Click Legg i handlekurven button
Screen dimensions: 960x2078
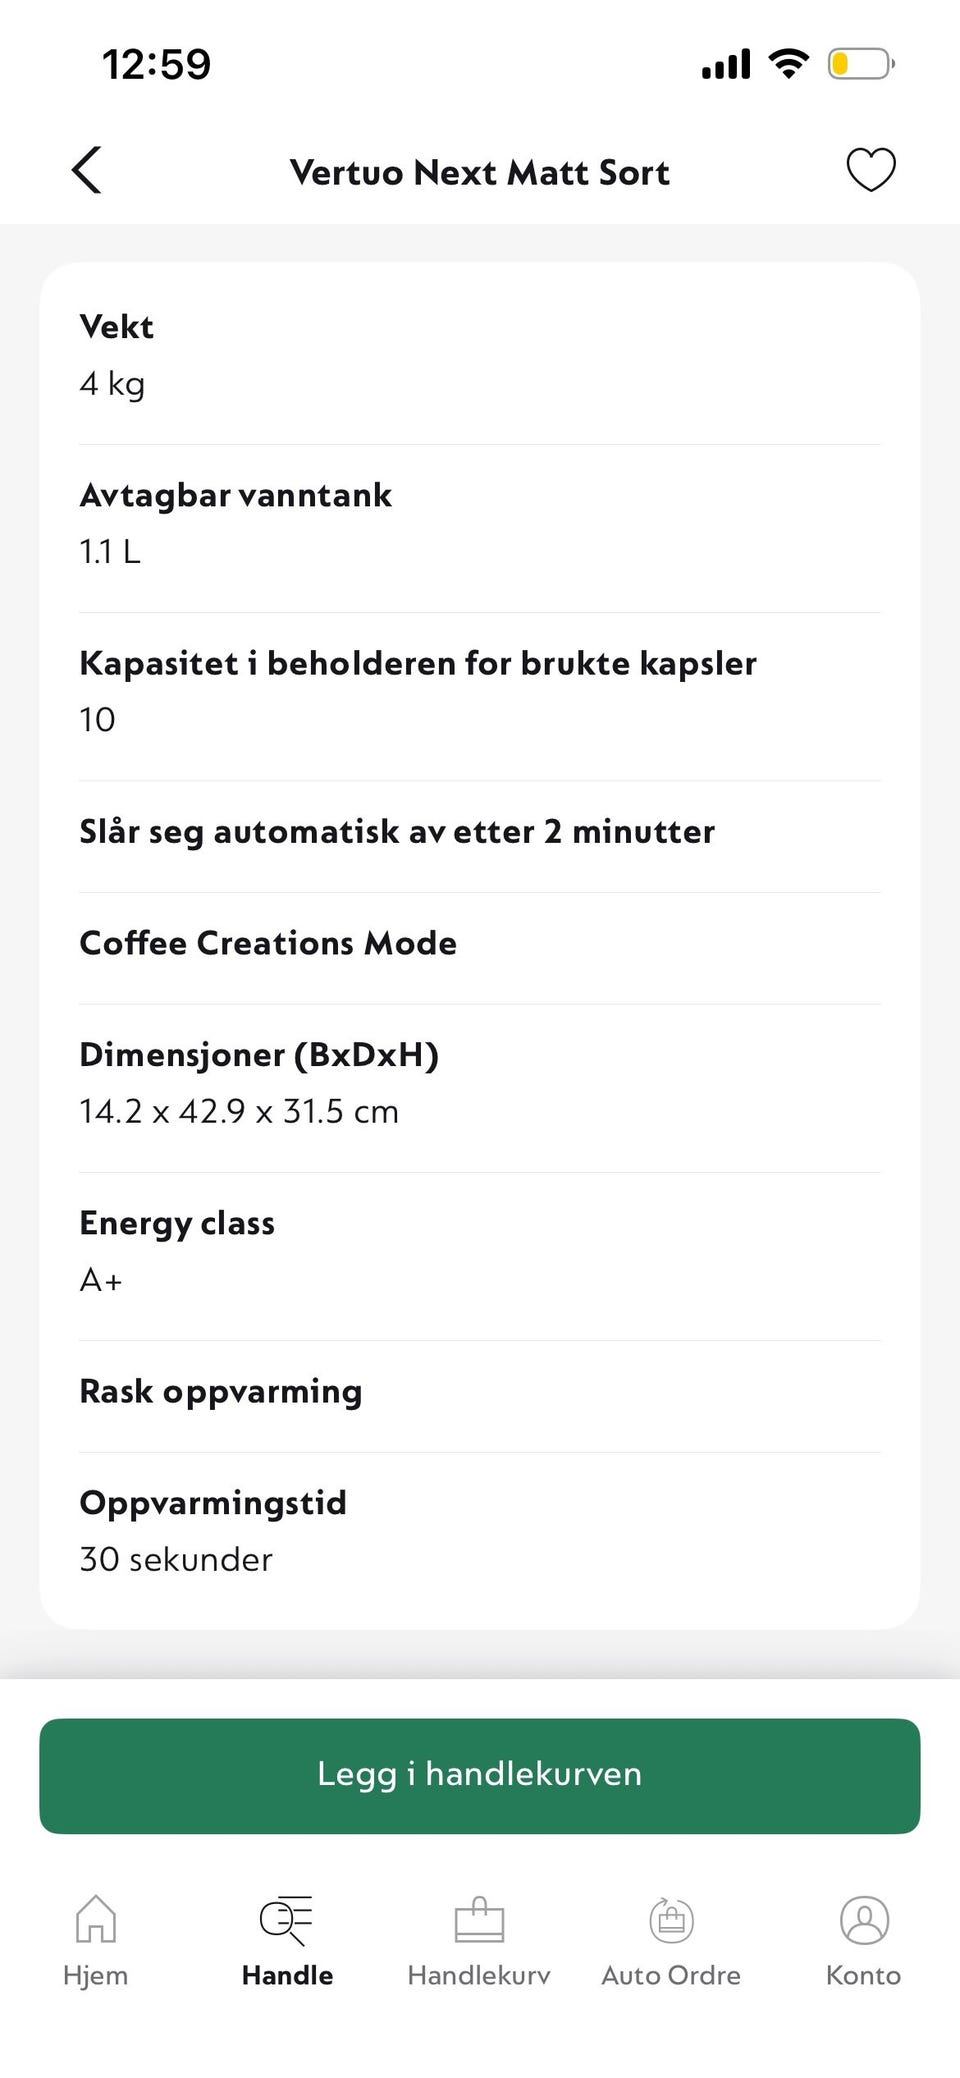click(x=480, y=1776)
